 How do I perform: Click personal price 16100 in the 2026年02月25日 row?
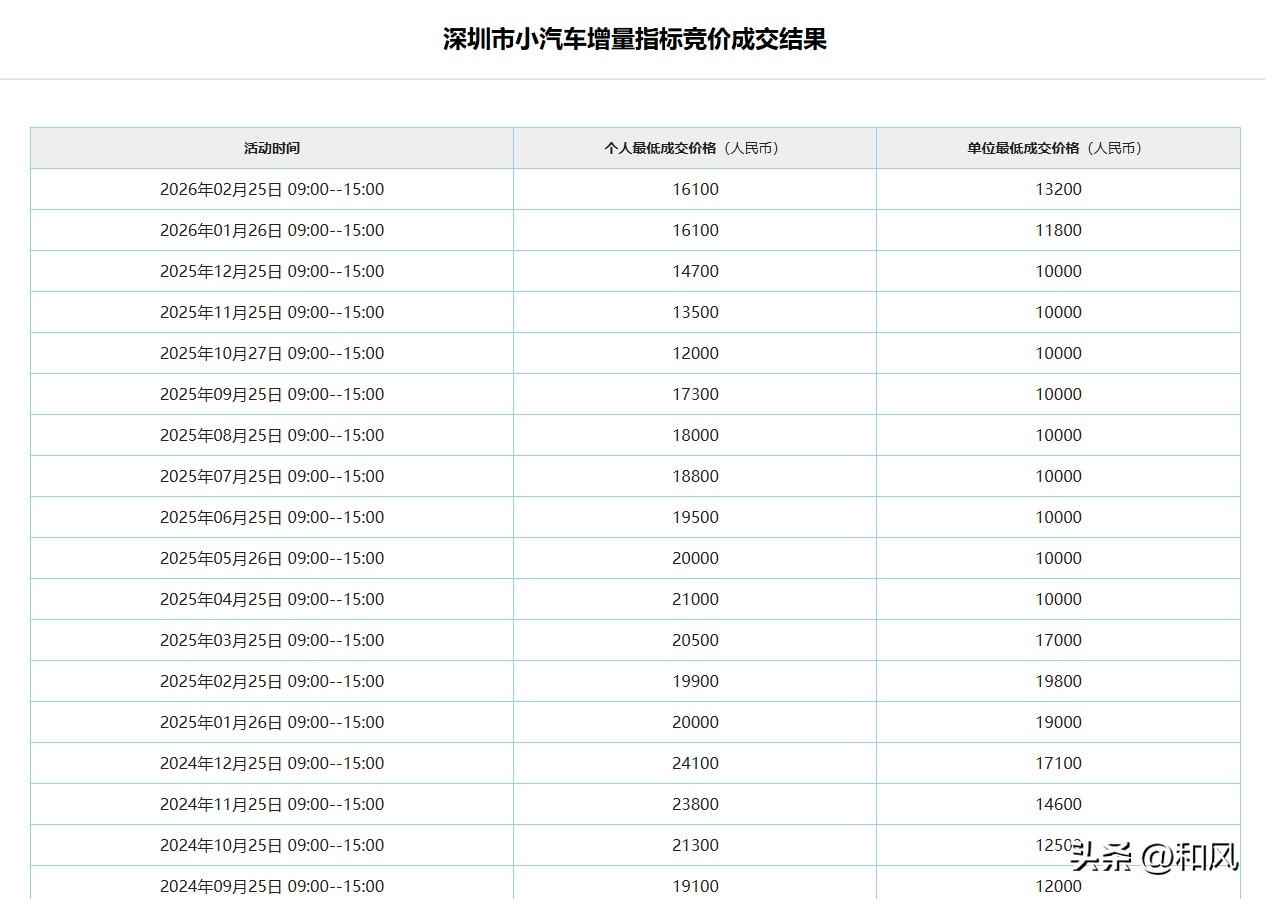click(x=695, y=189)
